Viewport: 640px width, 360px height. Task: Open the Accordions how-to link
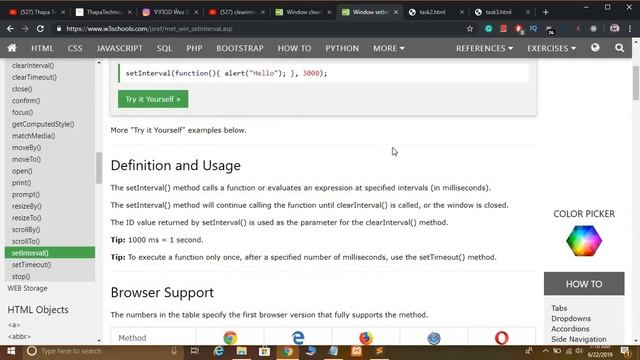(x=570, y=329)
